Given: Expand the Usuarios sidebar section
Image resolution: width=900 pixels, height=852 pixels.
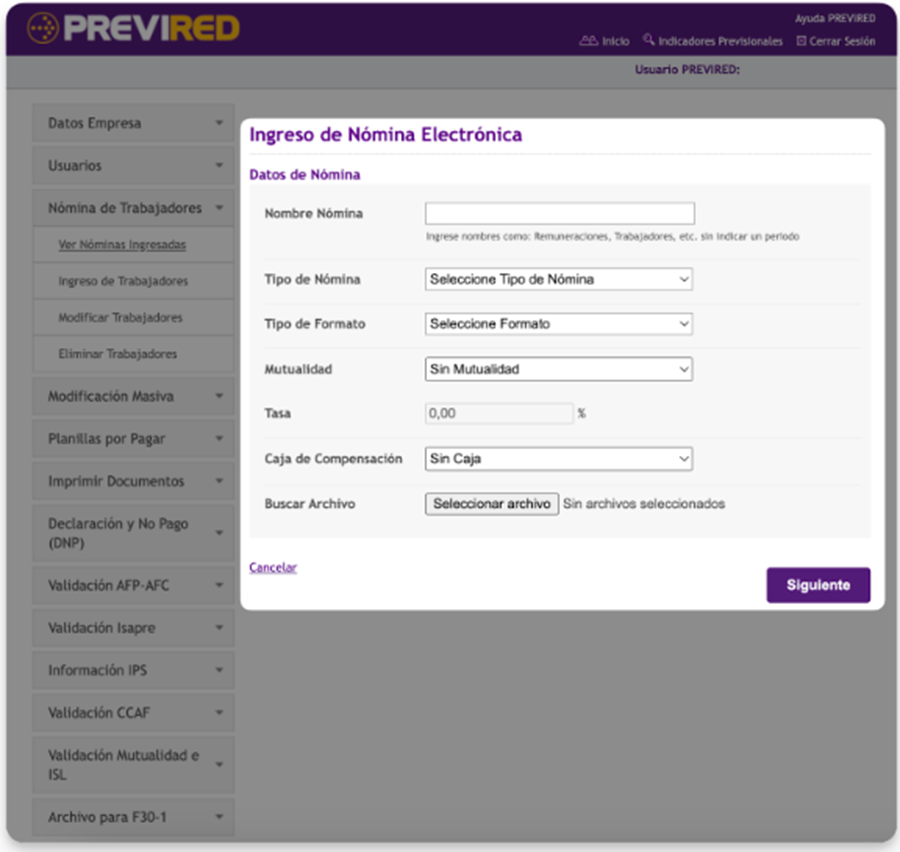Looking at the screenshot, I should pos(133,166).
